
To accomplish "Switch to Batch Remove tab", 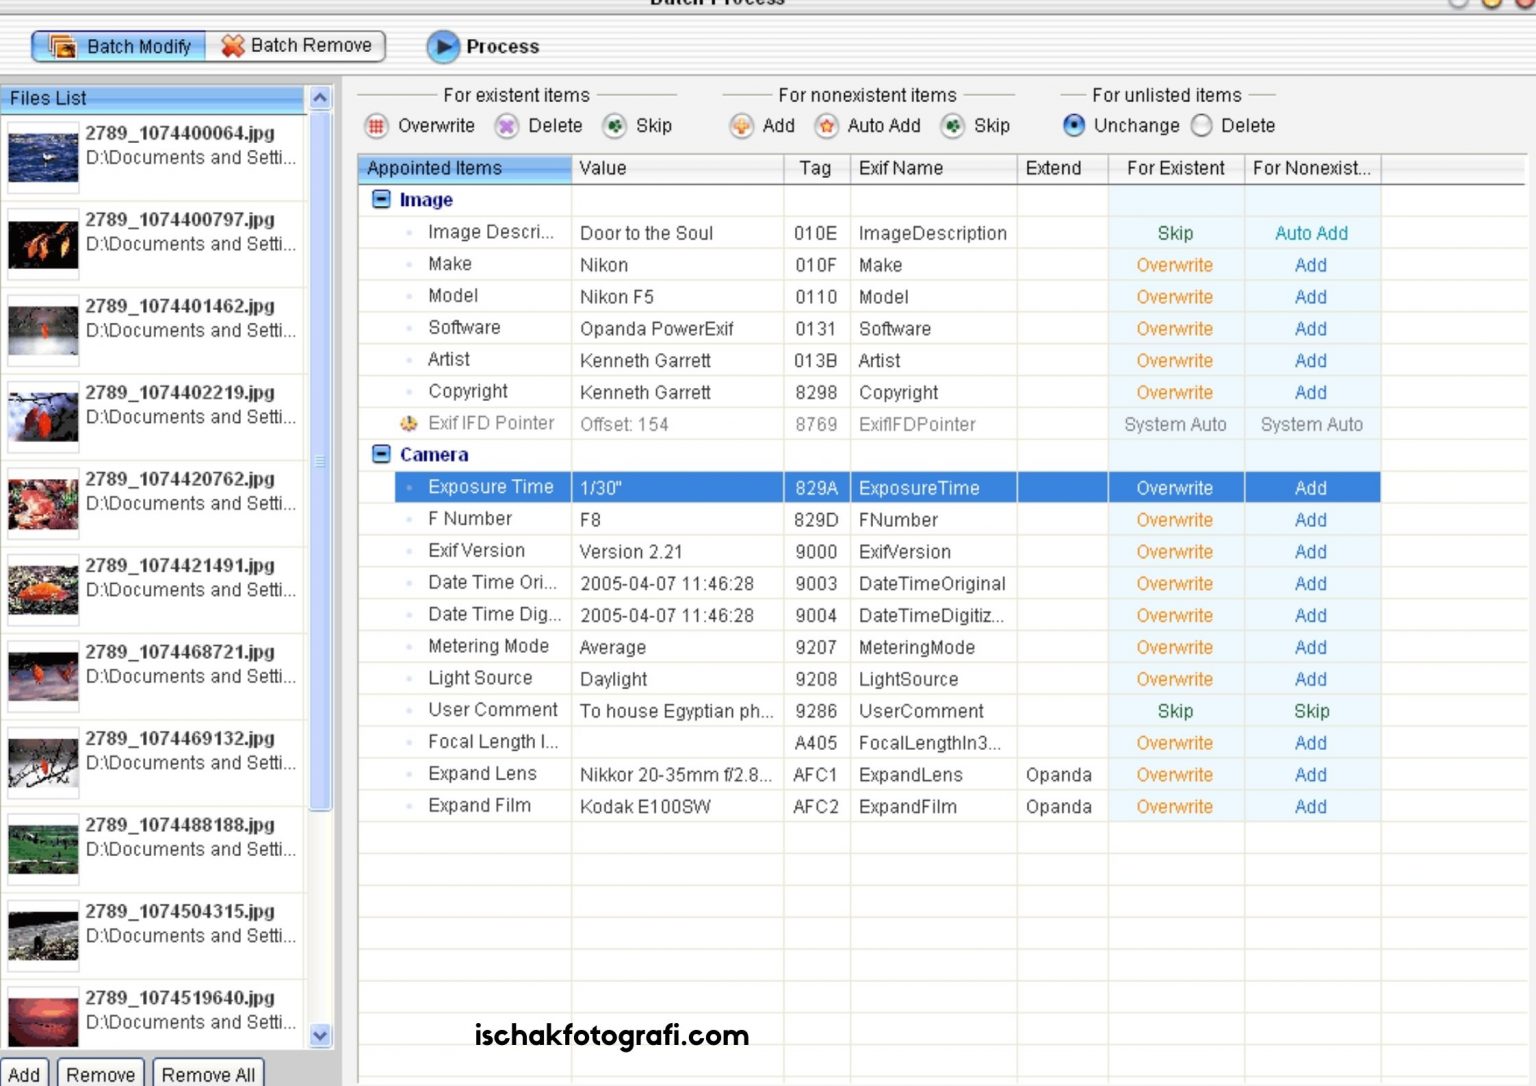I will (x=297, y=46).
